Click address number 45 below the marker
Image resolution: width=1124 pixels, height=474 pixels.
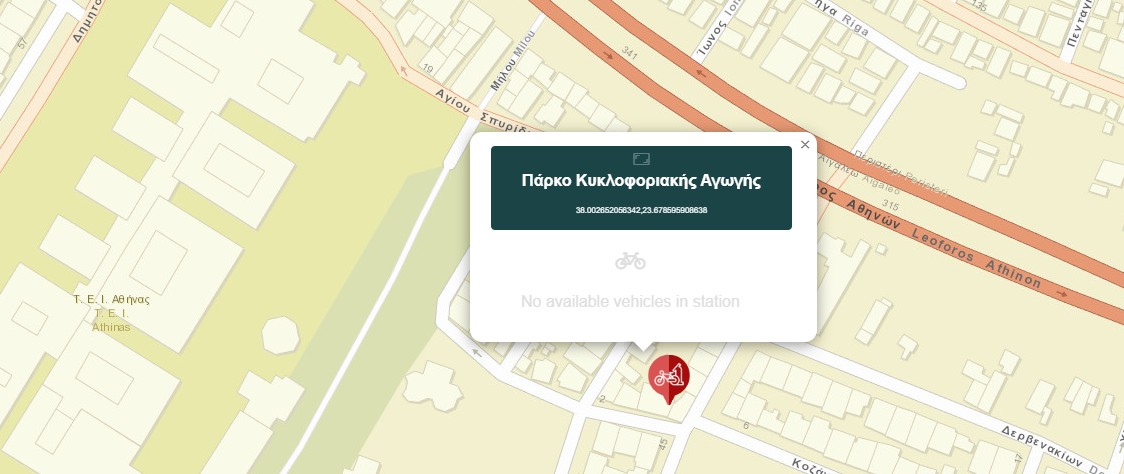662,445
